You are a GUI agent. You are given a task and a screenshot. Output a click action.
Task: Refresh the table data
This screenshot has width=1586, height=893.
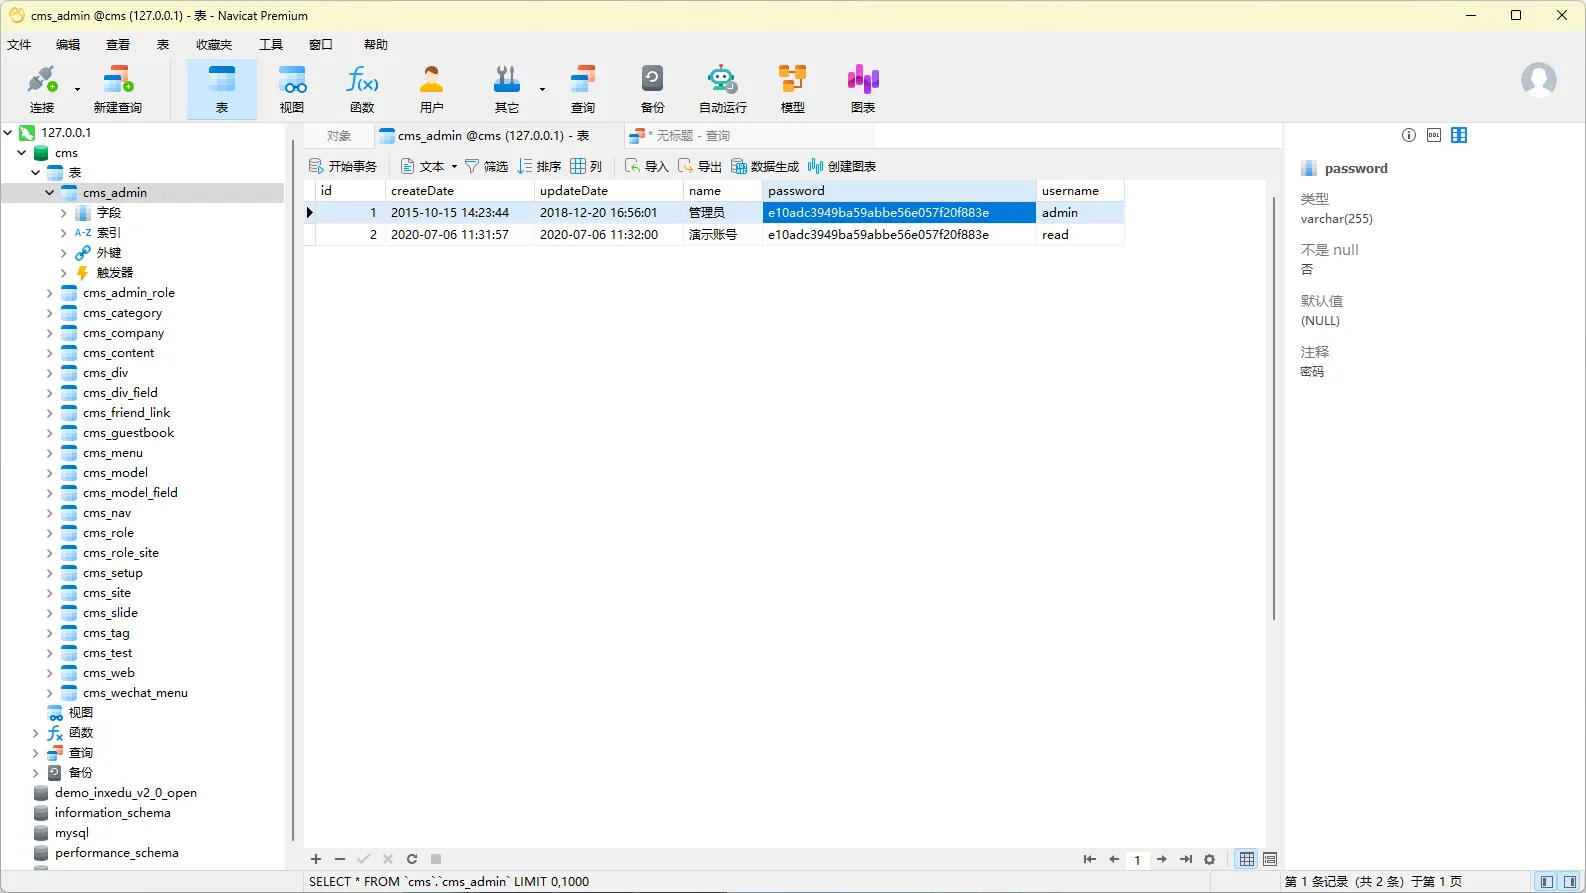tap(412, 859)
